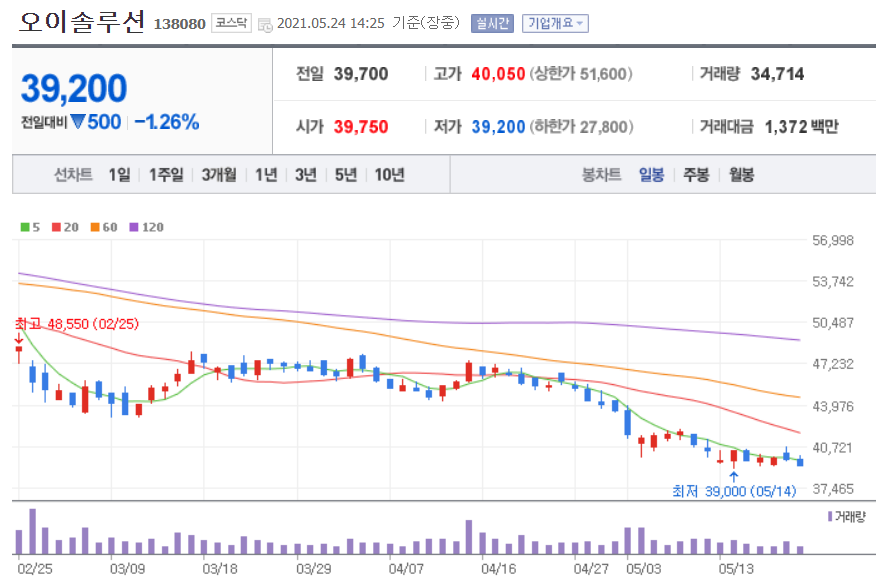Show the 5년 line chart
The width and height of the screenshot is (876, 586).
coord(346,175)
